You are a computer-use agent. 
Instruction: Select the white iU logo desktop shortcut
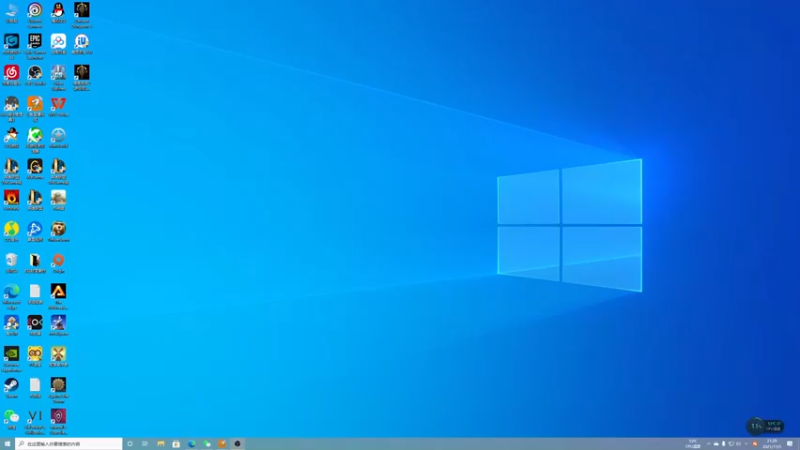pos(82,44)
